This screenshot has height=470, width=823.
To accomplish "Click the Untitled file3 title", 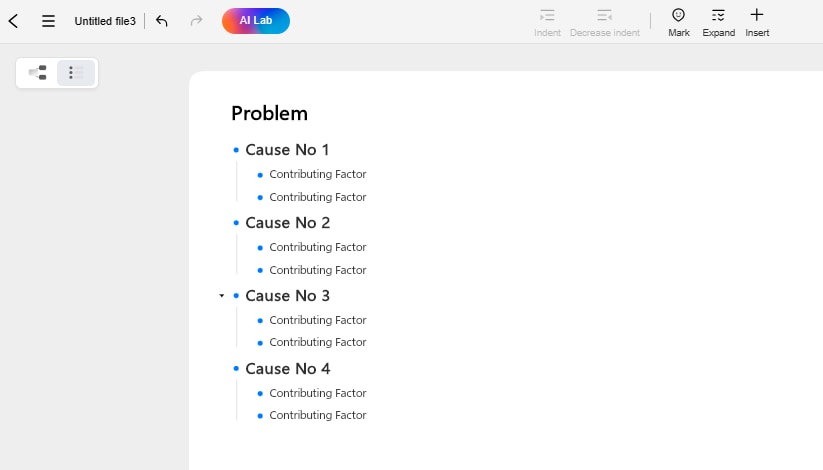I will [105, 21].
